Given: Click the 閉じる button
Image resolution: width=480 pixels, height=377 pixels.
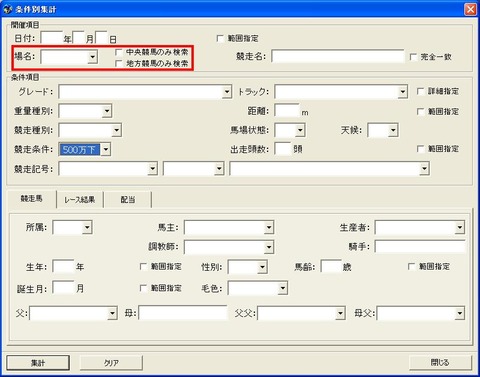Looking at the screenshot, I should (440, 362).
